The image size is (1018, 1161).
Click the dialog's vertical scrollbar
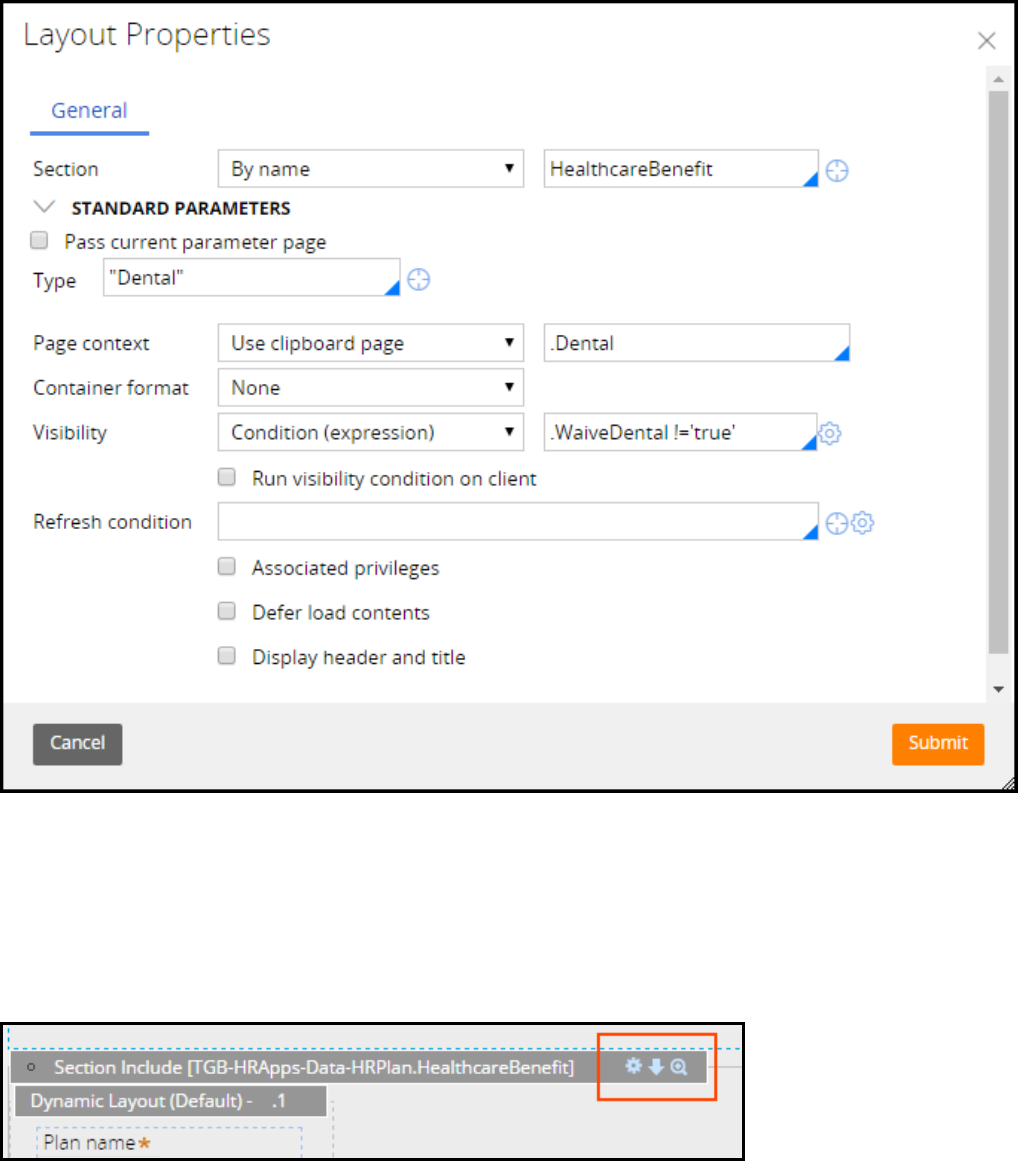(x=998, y=370)
